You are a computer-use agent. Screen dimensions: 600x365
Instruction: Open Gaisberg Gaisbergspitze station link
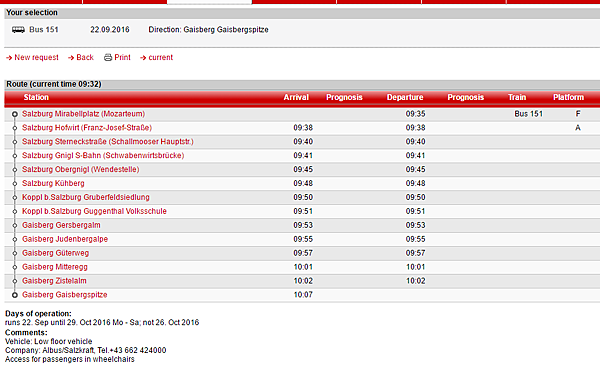pos(65,295)
